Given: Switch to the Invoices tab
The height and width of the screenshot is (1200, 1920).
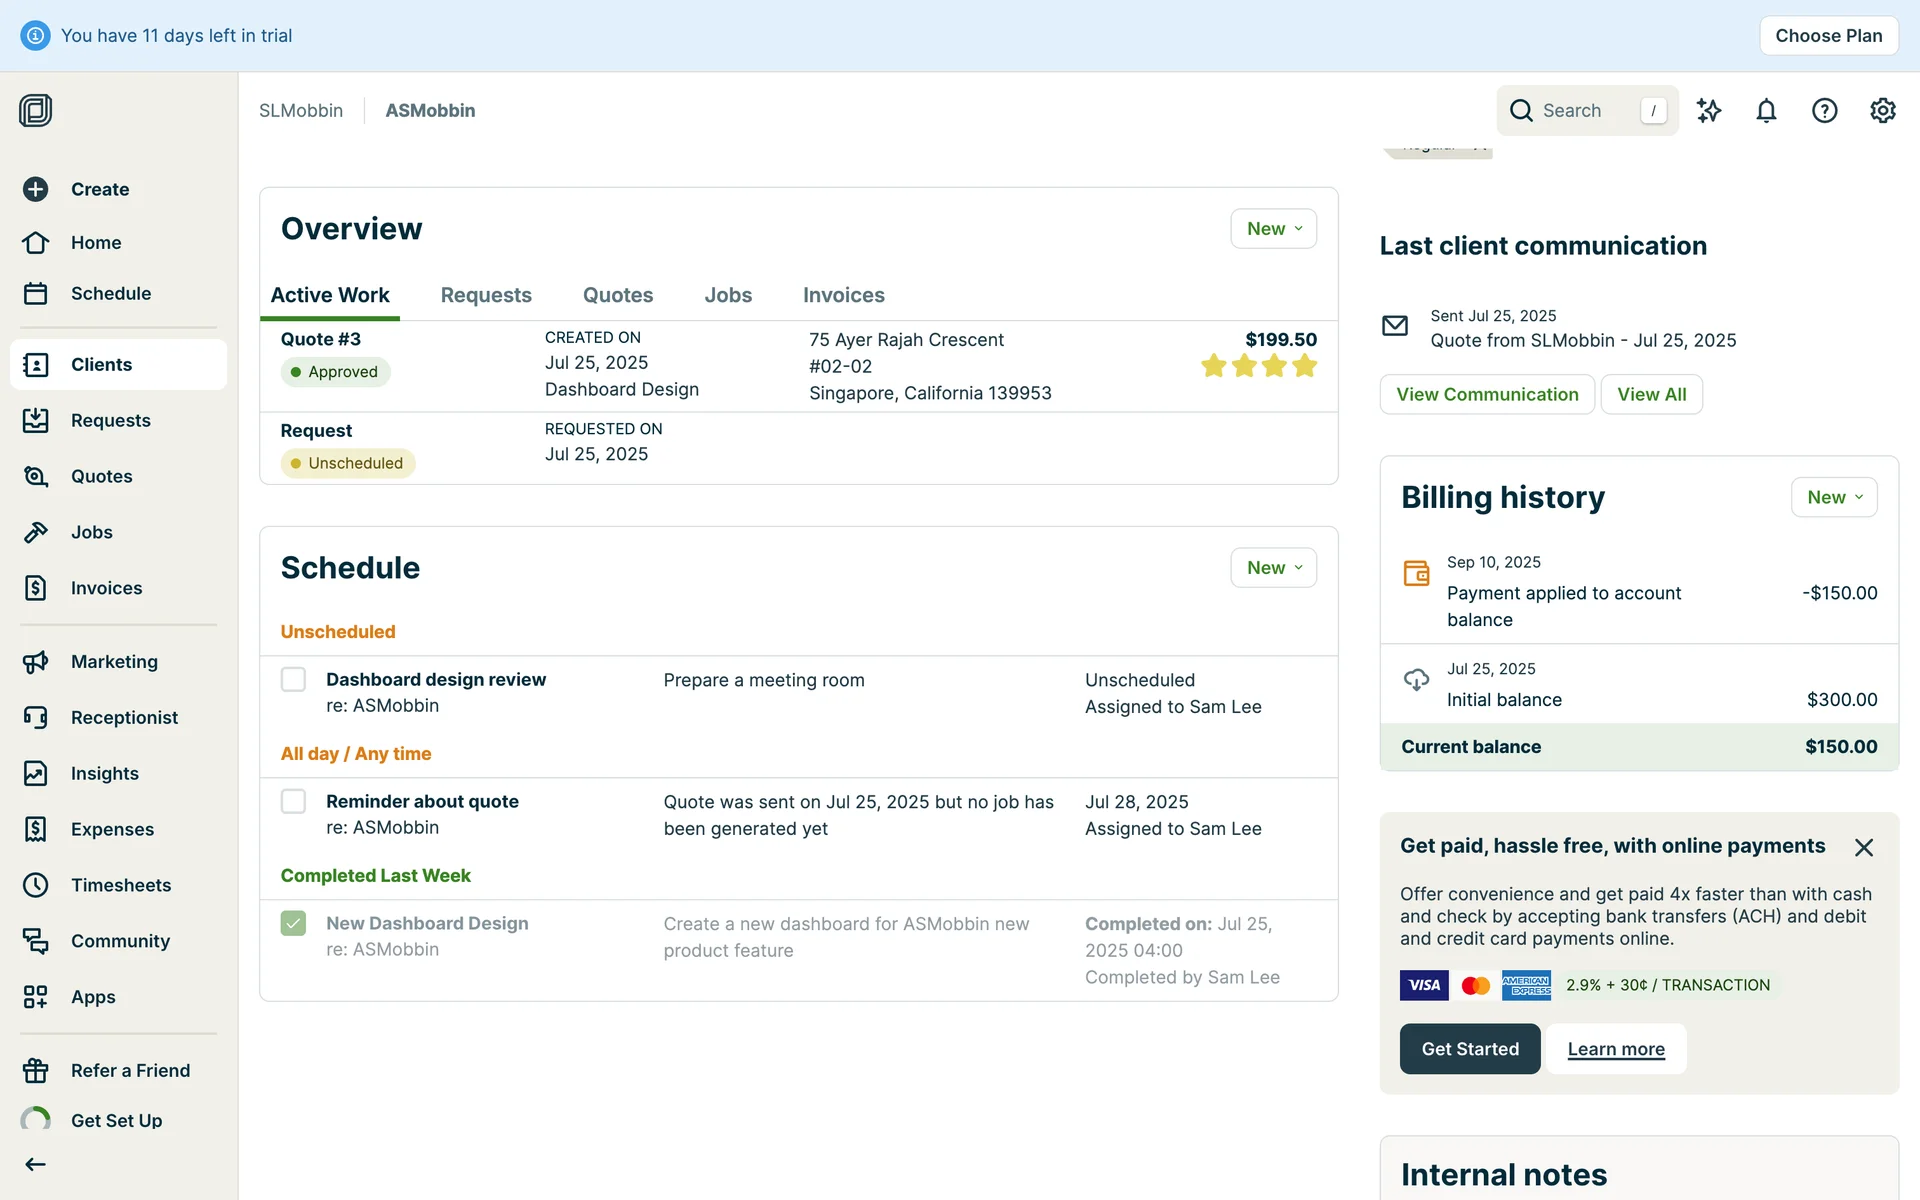Looking at the screenshot, I should 843,295.
